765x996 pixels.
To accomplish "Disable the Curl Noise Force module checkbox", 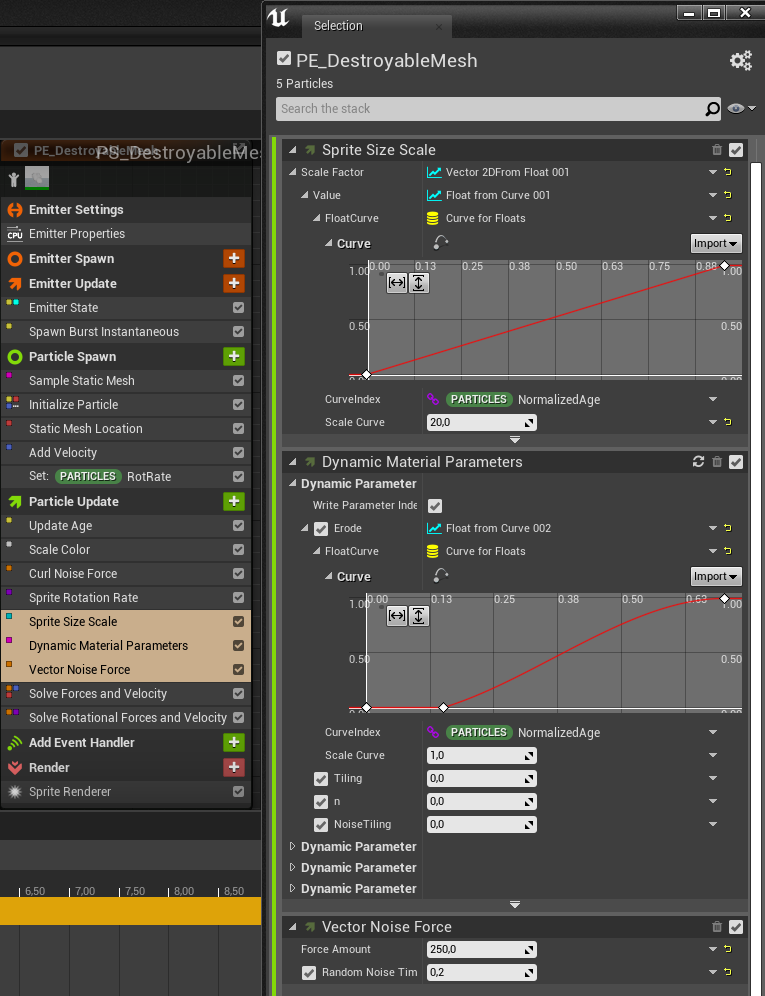I will (238, 574).
